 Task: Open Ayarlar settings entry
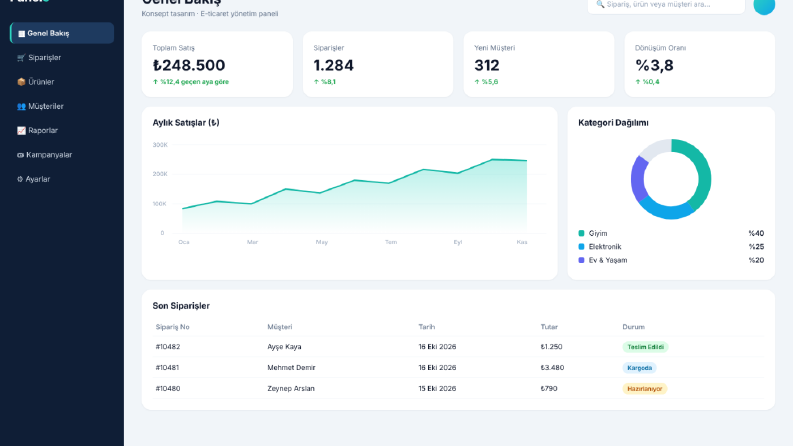point(62,179)
